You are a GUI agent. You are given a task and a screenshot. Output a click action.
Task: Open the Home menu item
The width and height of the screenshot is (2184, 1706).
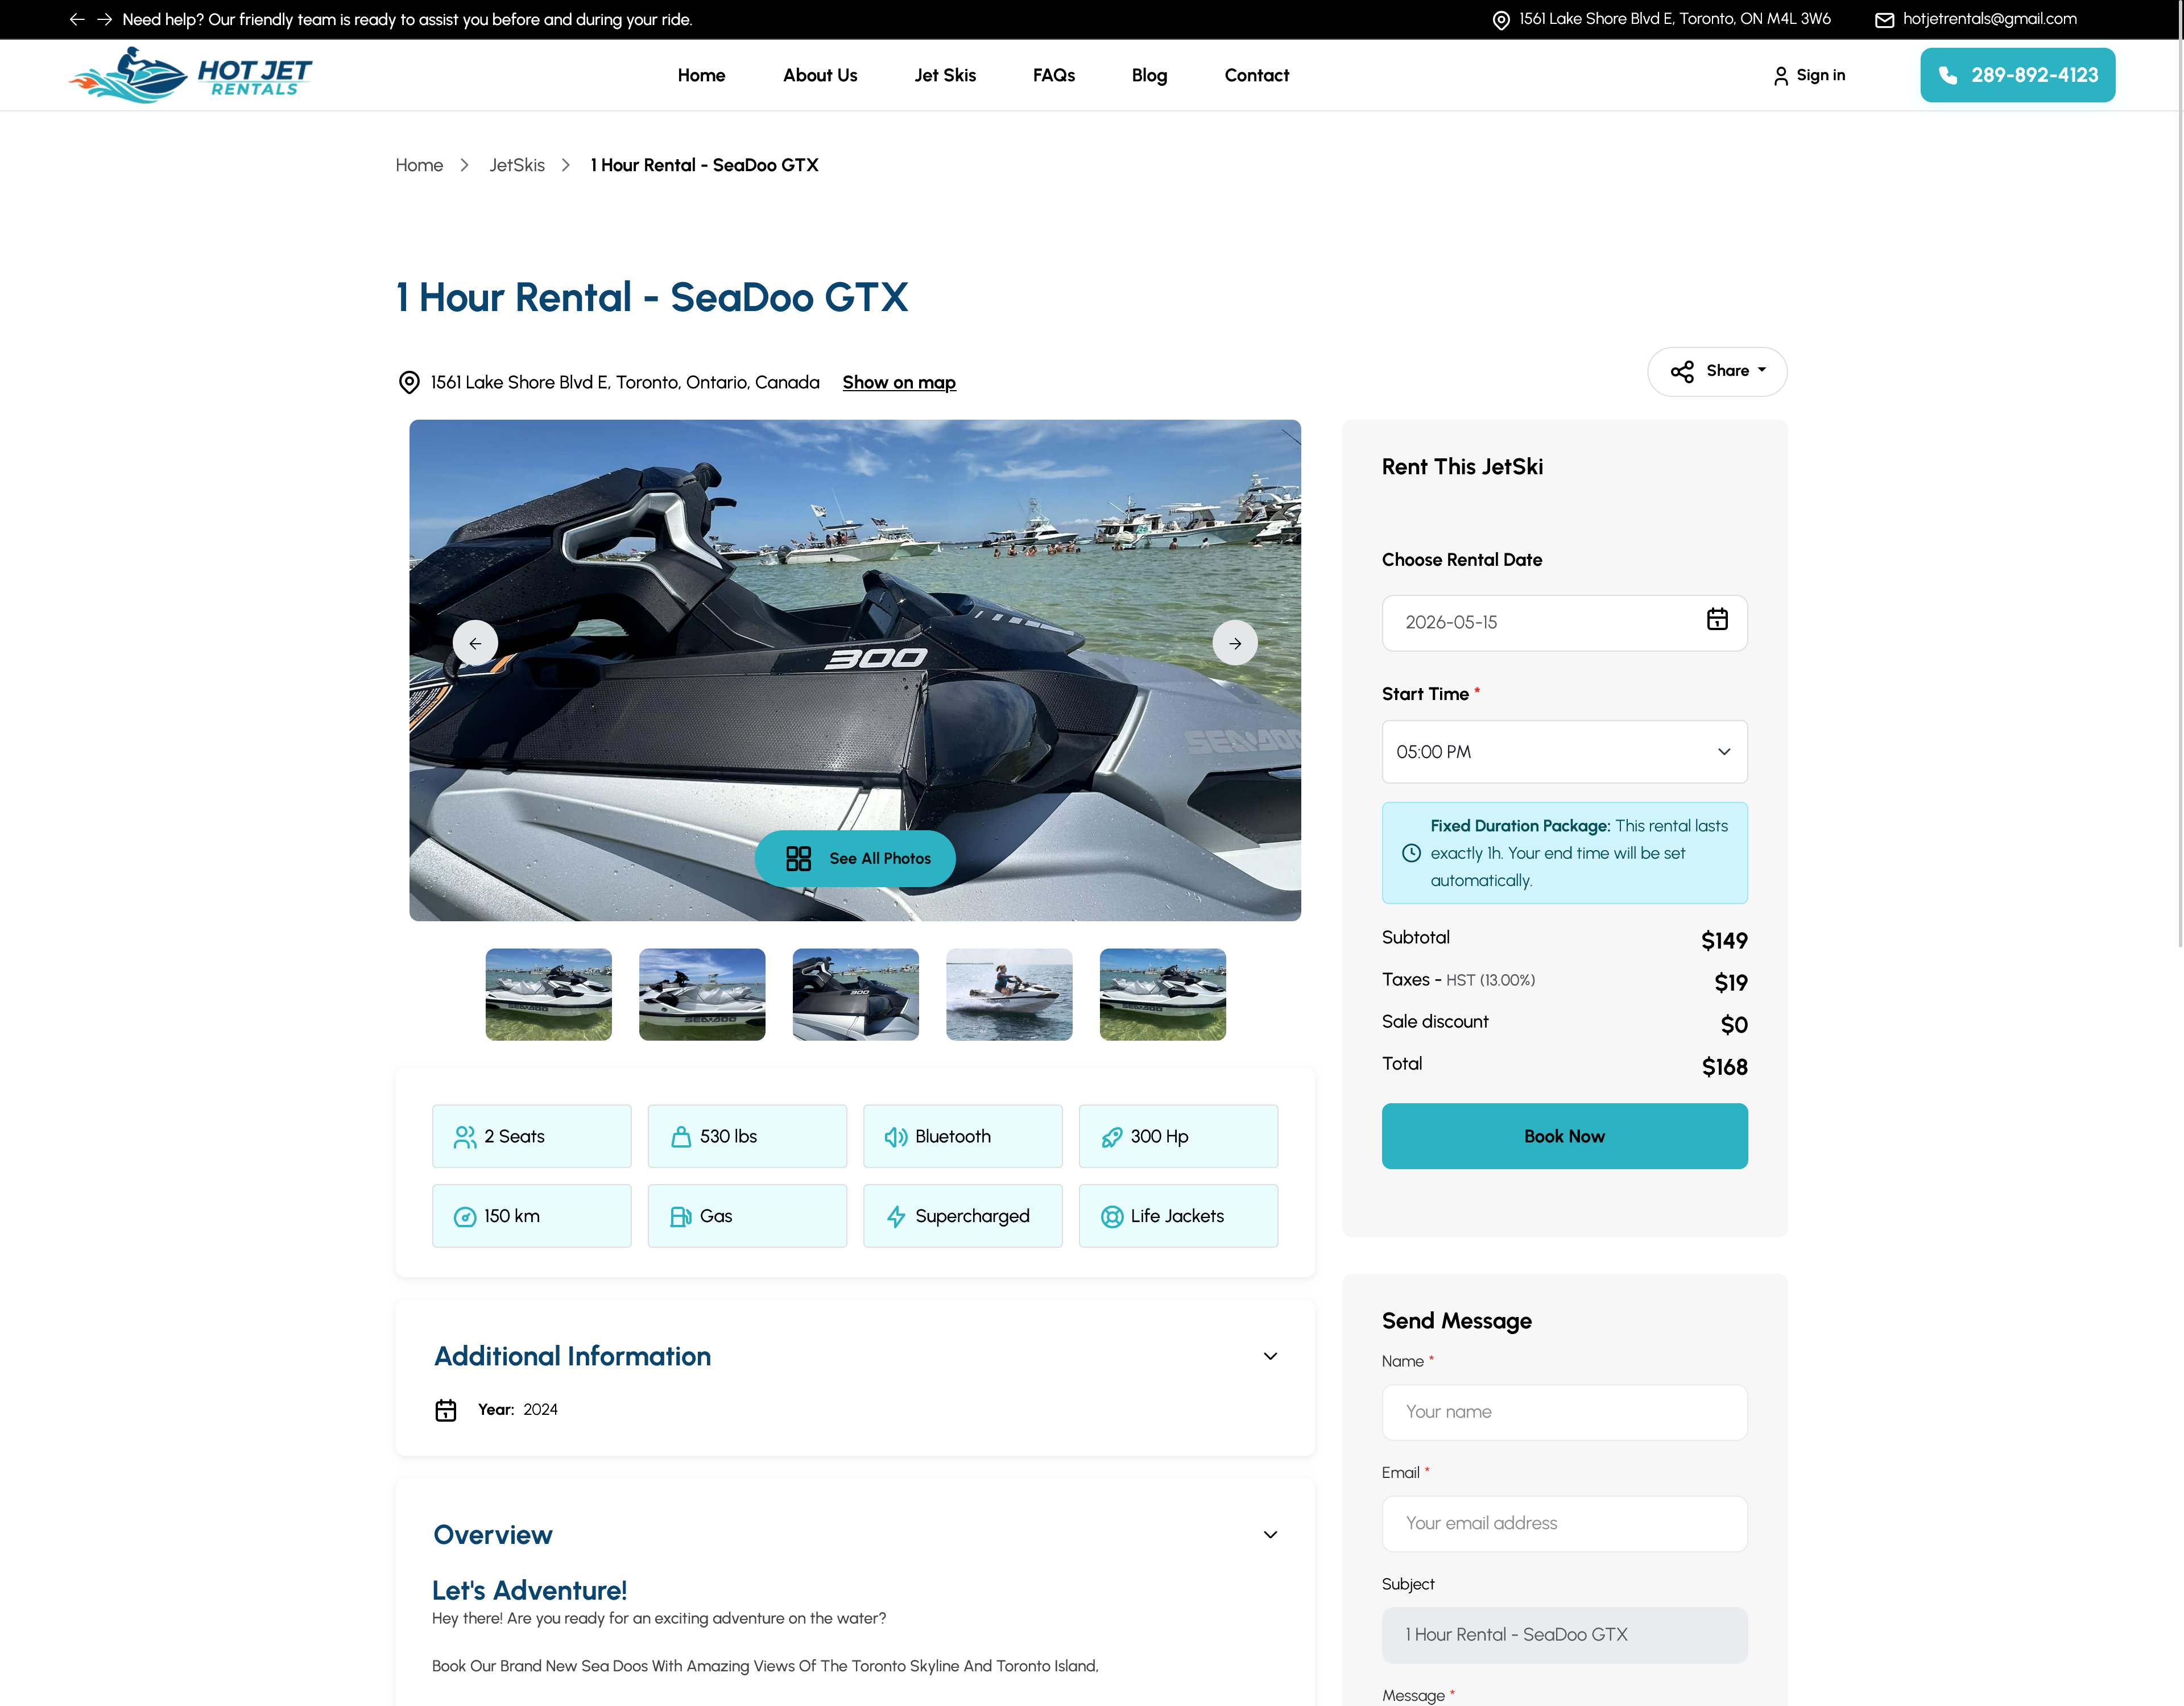701,75
